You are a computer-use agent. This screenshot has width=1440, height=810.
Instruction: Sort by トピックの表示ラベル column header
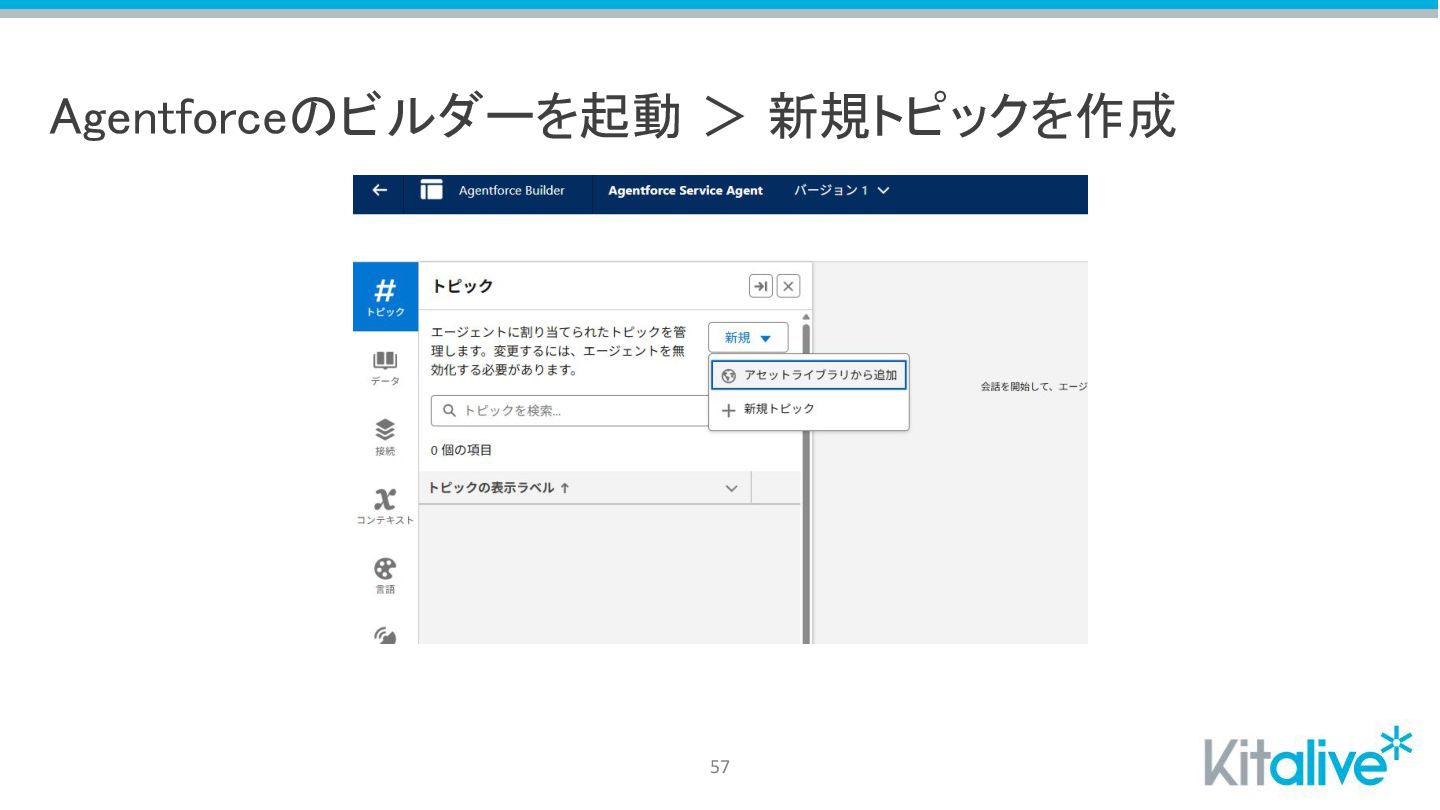pyautogui.click(x=498, y=488)
